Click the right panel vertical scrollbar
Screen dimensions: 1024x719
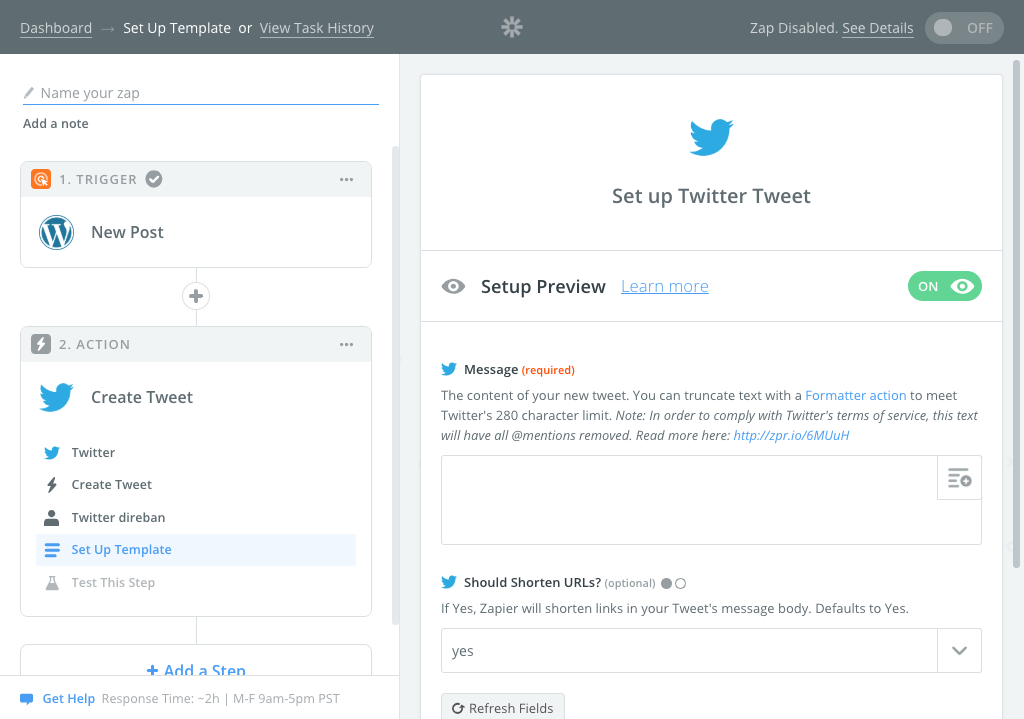point(1016,313)
